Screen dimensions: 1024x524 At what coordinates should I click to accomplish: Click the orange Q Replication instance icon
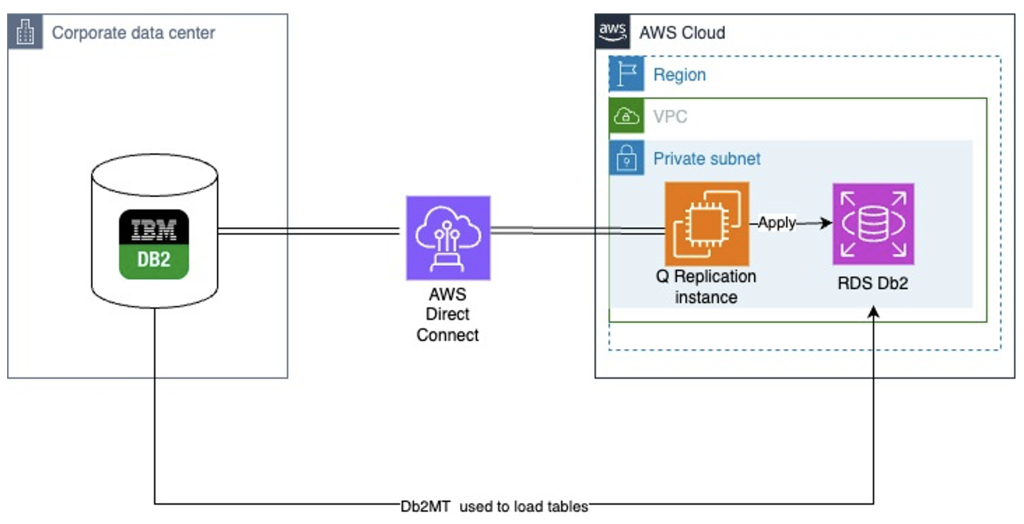(707, 224)
